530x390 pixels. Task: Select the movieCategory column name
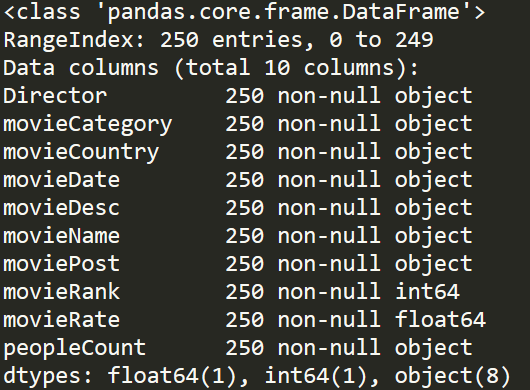[x=88, y=125]
